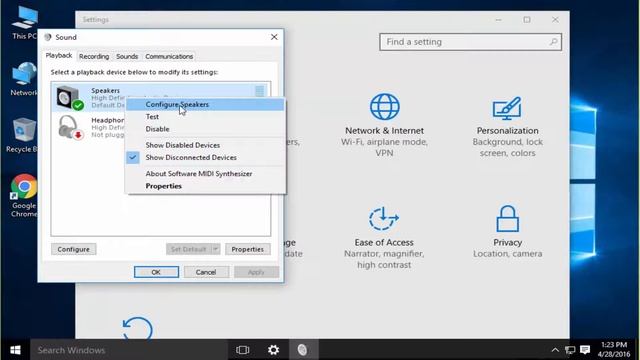Click the Windows Start button
The width and height of the screenshot is (640, 360).
[x=15, y=350]
